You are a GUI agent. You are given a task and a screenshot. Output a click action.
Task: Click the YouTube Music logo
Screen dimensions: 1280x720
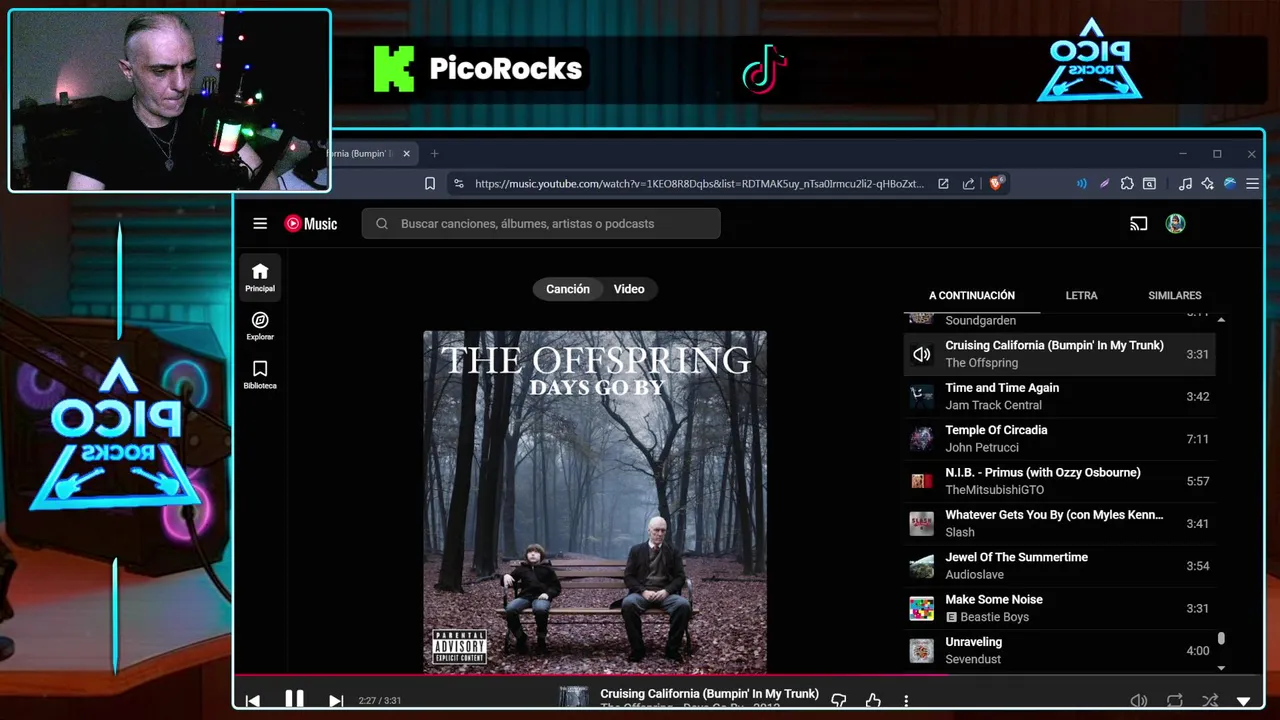pos(311,224)
